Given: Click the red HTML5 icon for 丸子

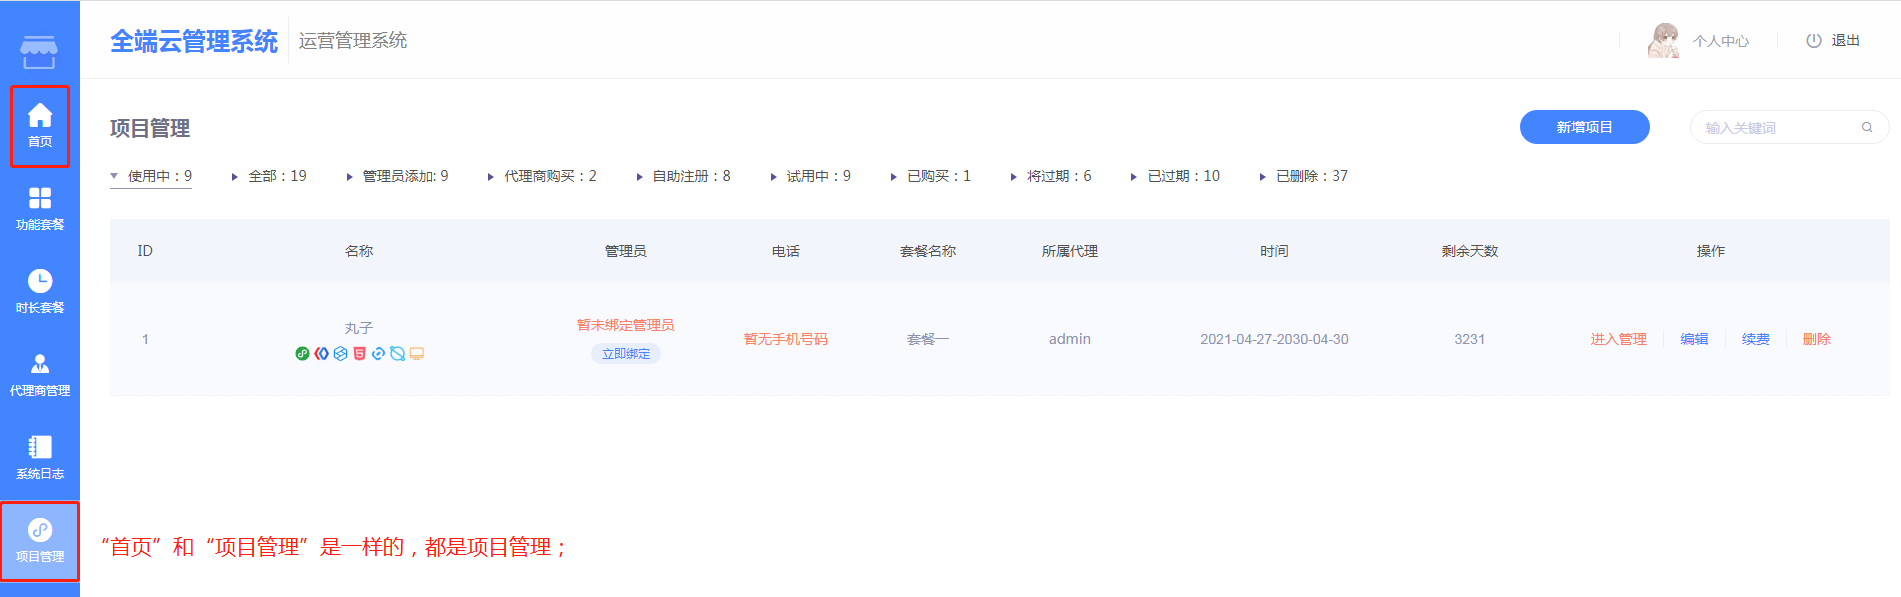Looking at the screenshot, I should coord(359,353).
